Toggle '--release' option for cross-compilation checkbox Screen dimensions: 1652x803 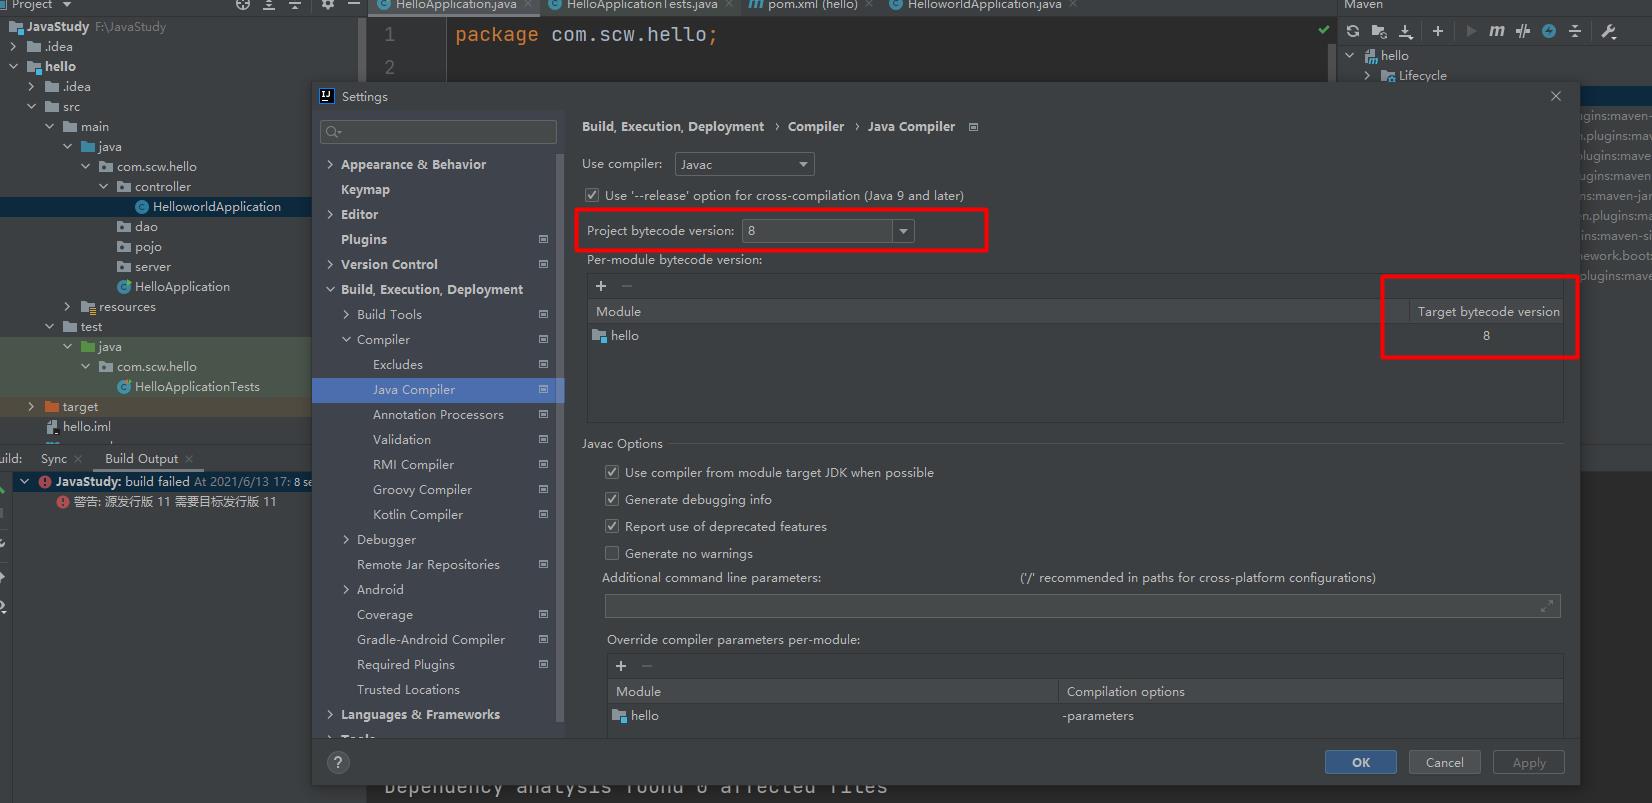pyautogui.click(x=592, y=195)
